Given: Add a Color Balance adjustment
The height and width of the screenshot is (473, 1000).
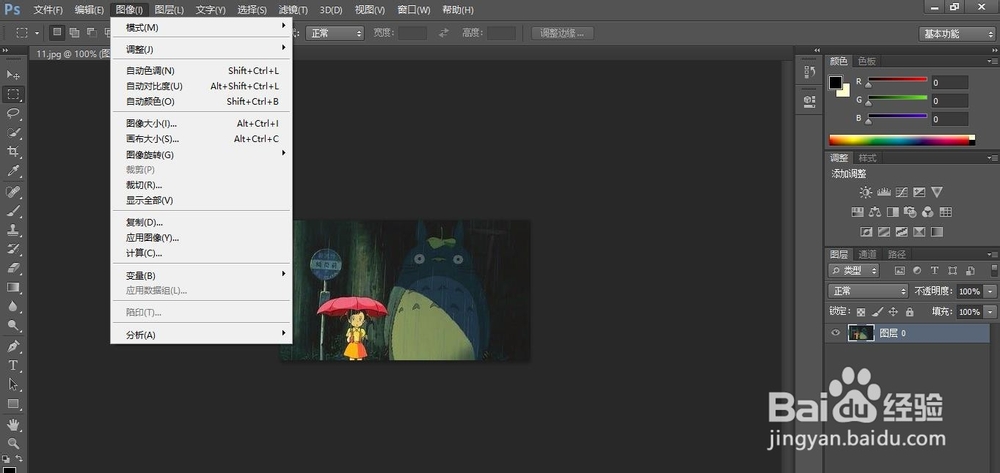Looking at the screenshot, I should [875, 212].
